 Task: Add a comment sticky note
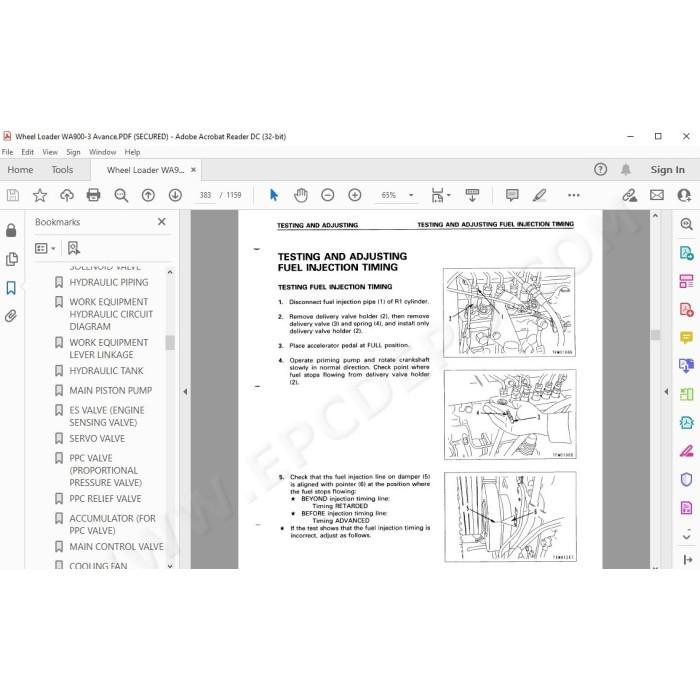[512, 195]
